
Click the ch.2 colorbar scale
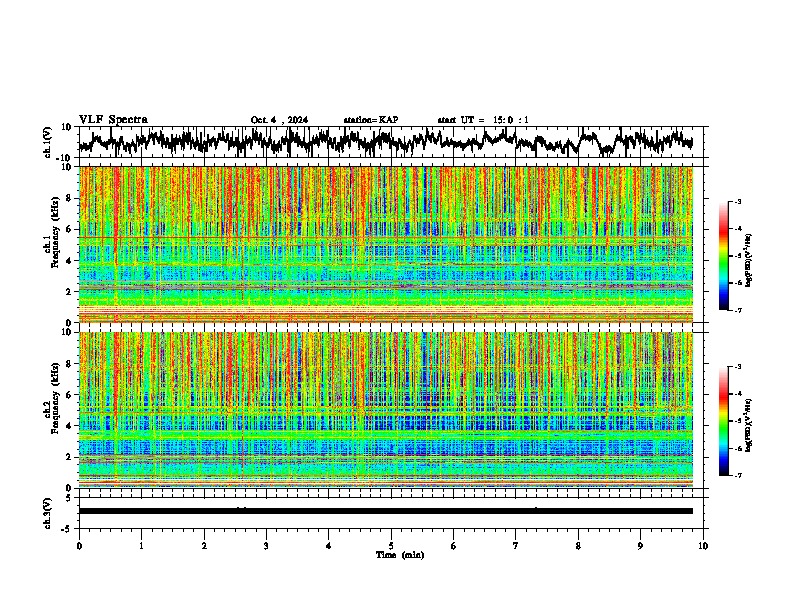[723, 421]
